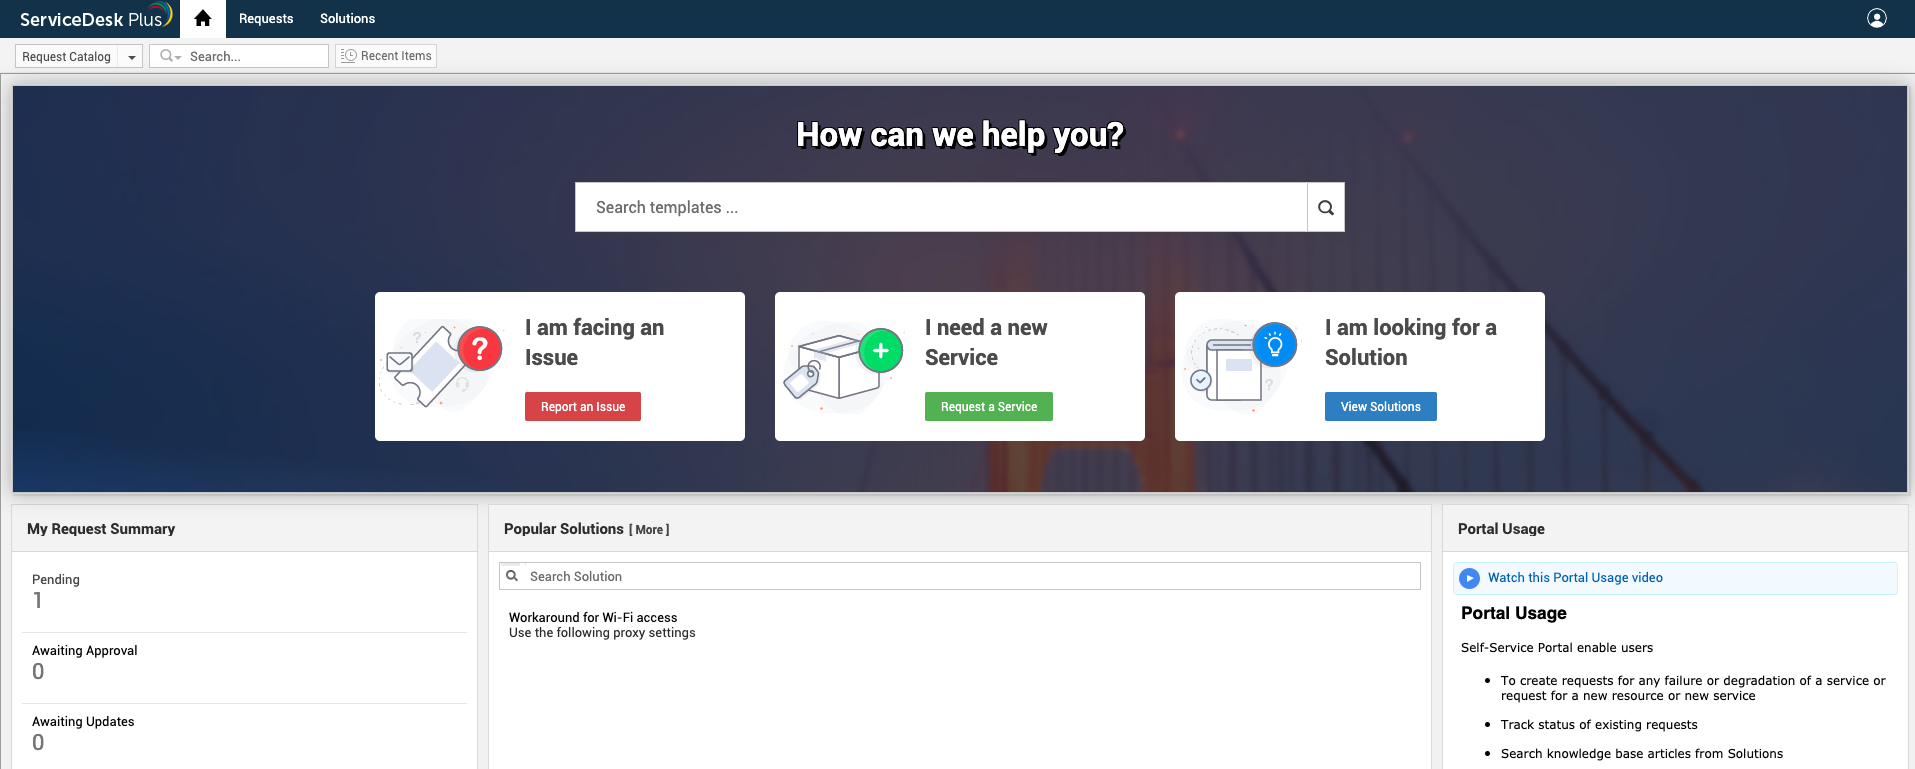Image resolution: width=1915 pixels, height=769 pixels.
Task: Click the 'I am facing an Issue' heading
Action: (x=594, y=342)
